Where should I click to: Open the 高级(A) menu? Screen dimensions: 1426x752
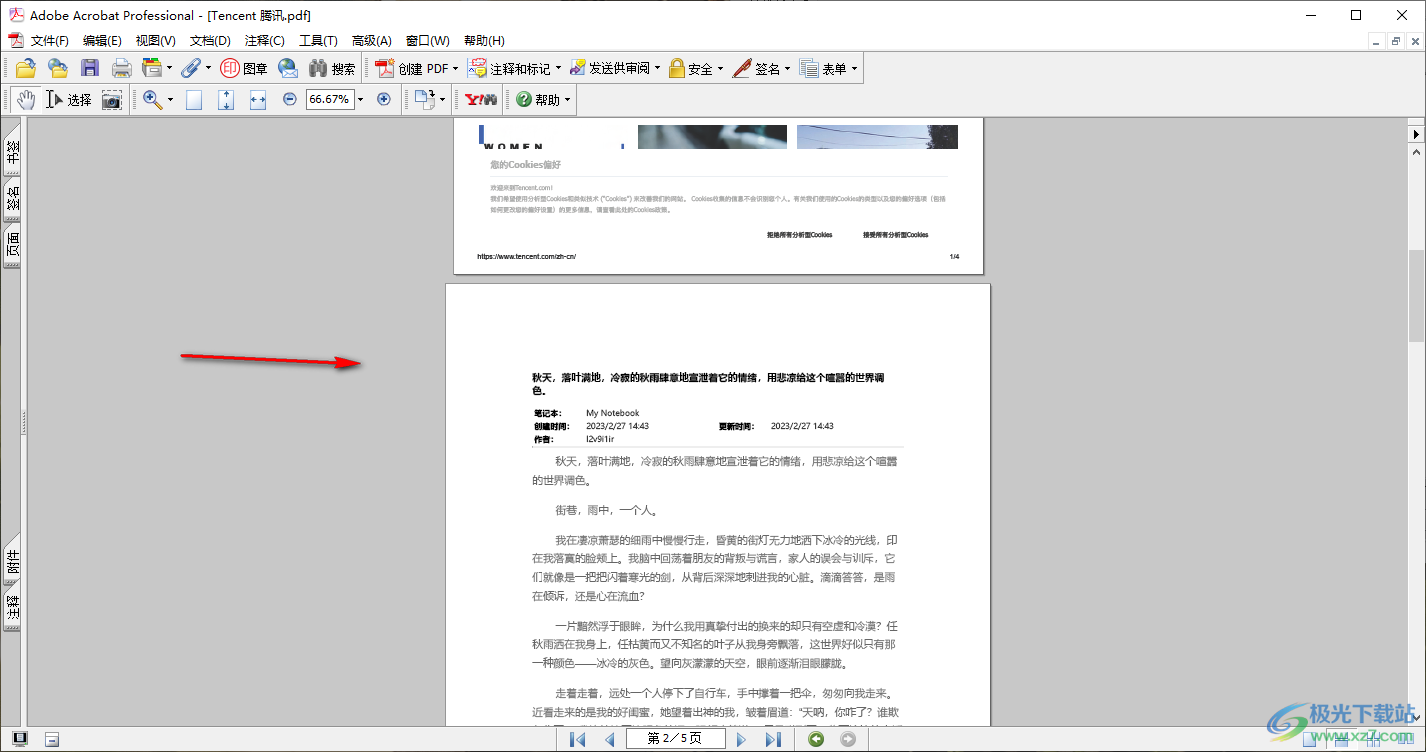[371, 40]
